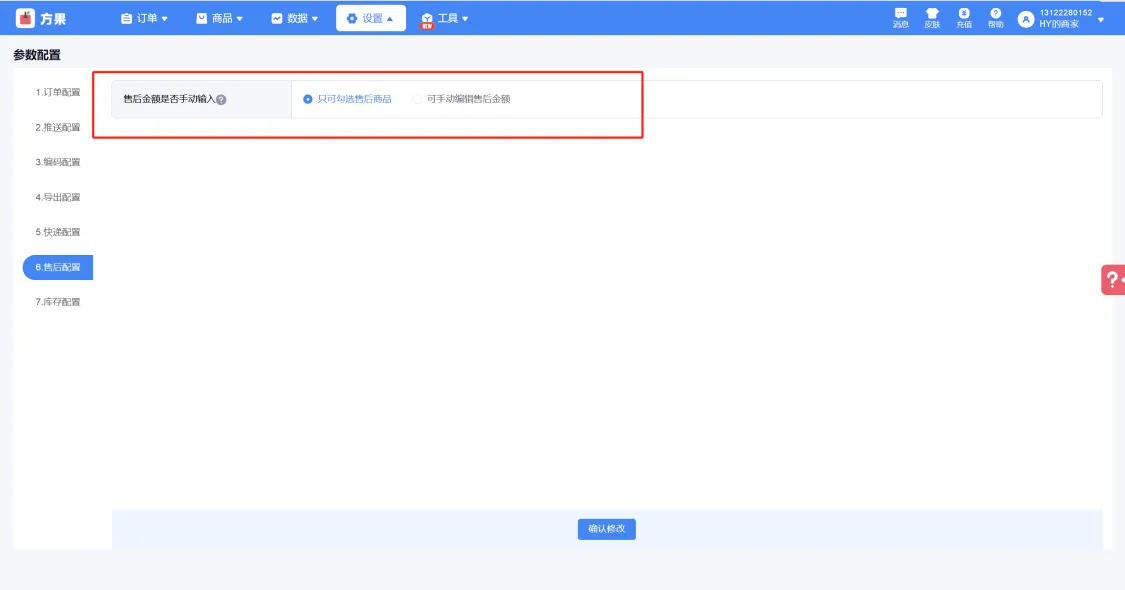
Task: Expand the 数据 dropdown menu
Action: [x=294, y=19]
